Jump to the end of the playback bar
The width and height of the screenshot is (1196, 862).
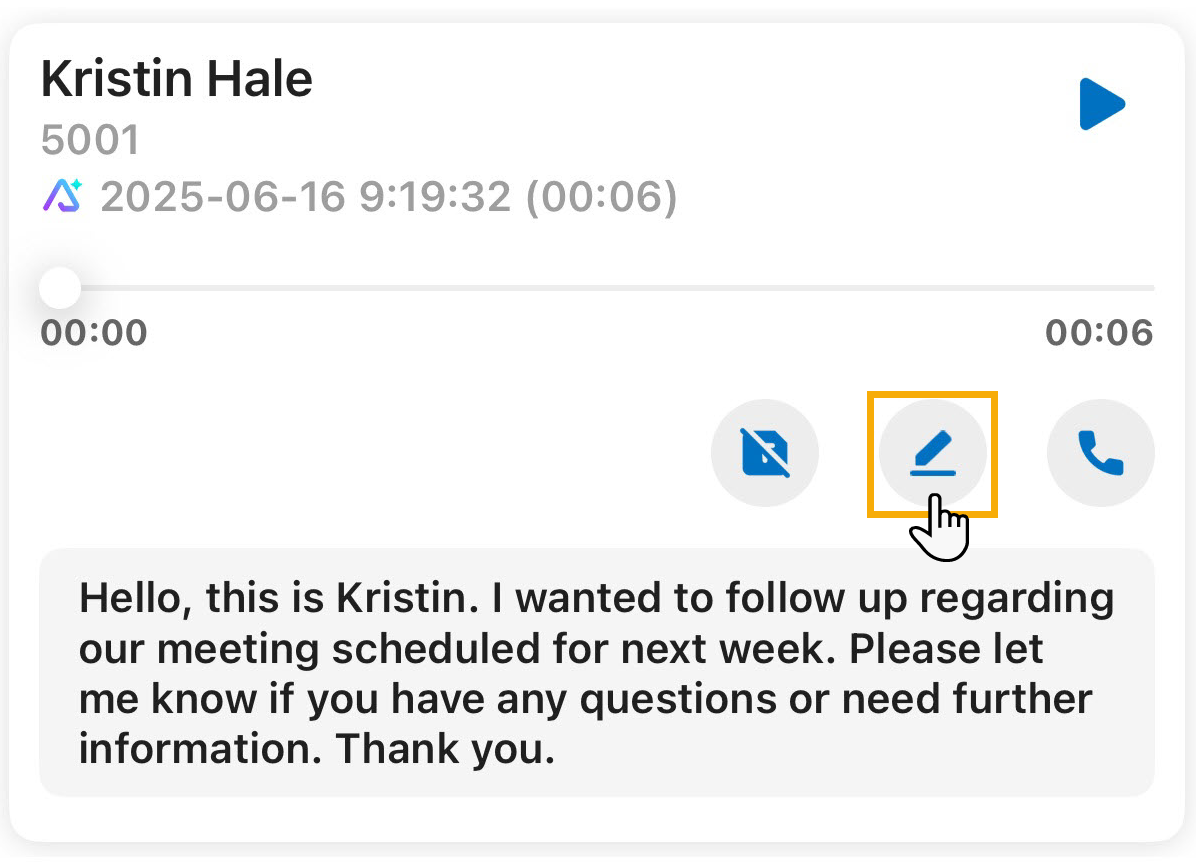1151,288
